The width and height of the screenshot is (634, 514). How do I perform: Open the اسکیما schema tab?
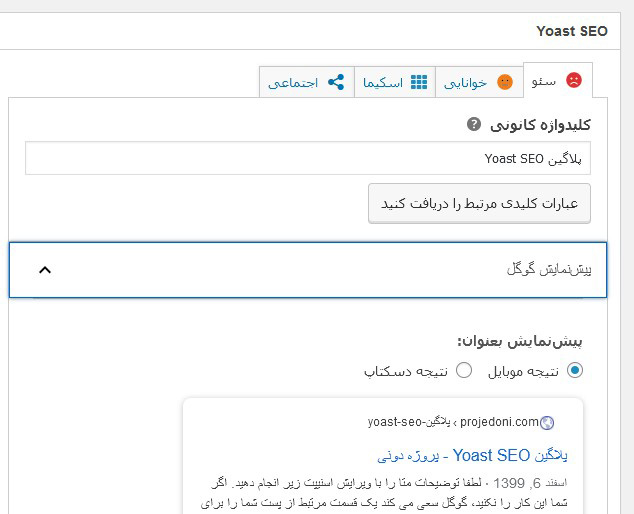(395, 82)
